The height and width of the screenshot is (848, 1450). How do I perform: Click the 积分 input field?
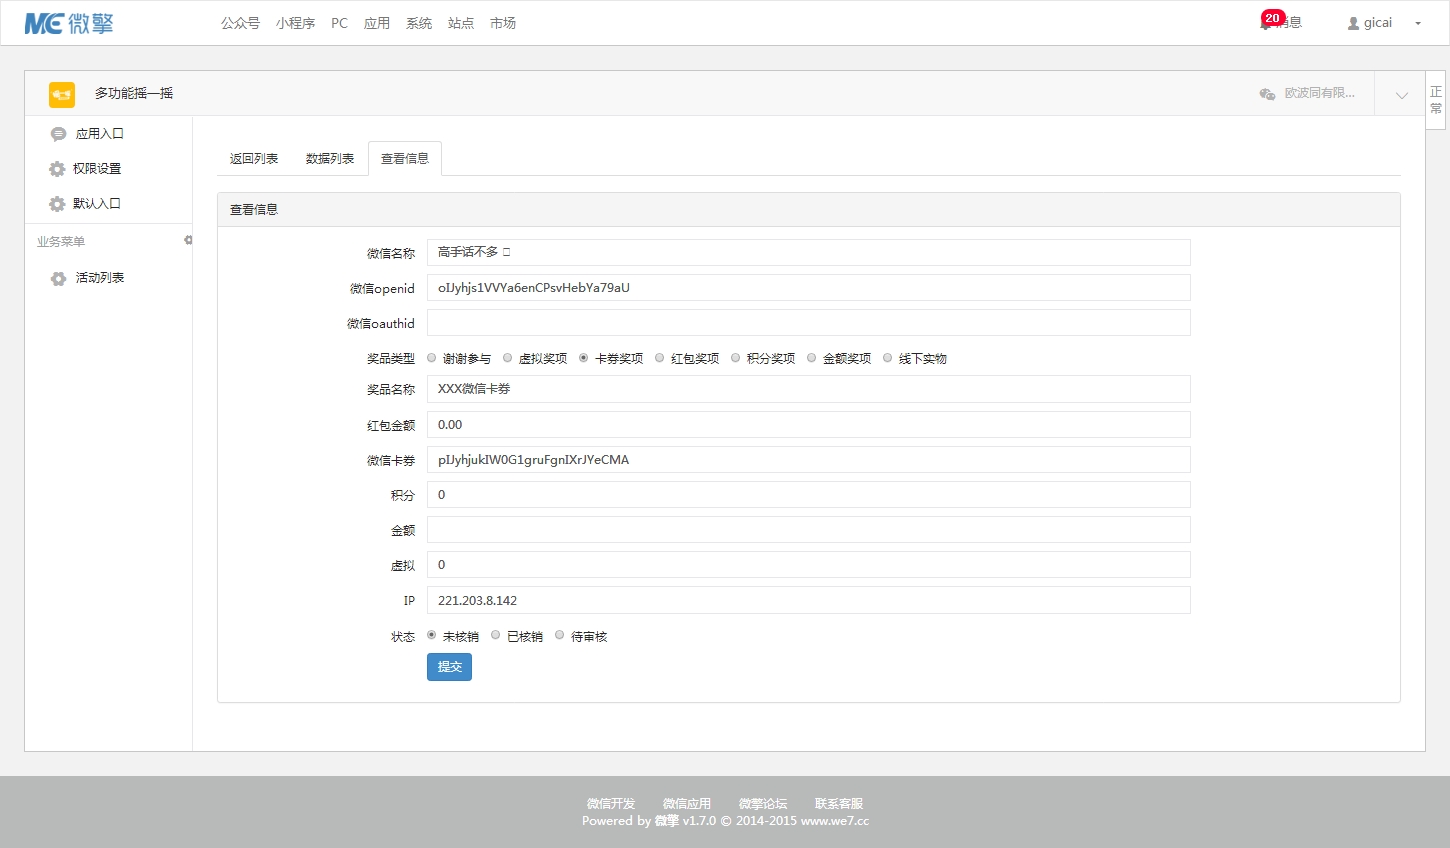(809, 495)
